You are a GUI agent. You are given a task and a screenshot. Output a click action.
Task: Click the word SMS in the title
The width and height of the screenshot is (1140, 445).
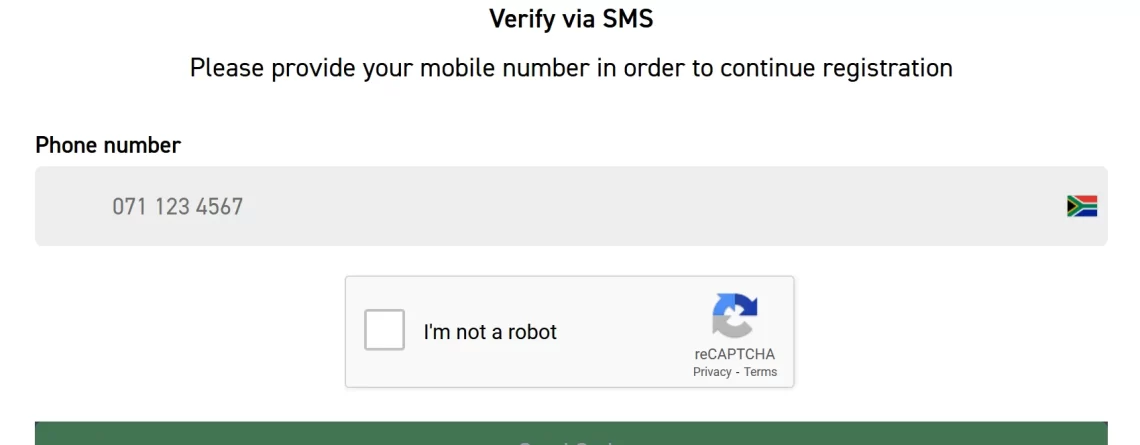coord(627,19)
